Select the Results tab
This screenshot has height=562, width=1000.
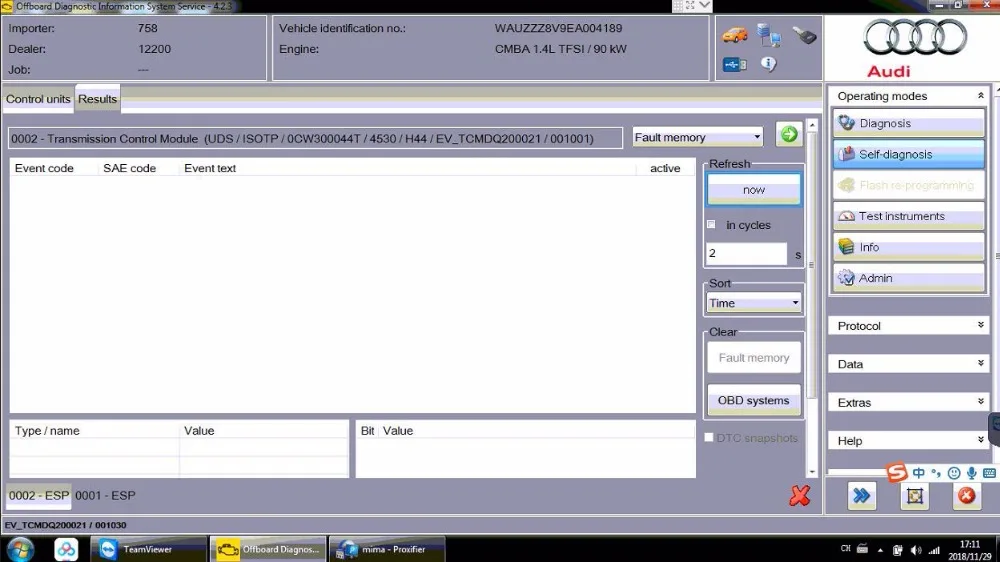point(98,99)
